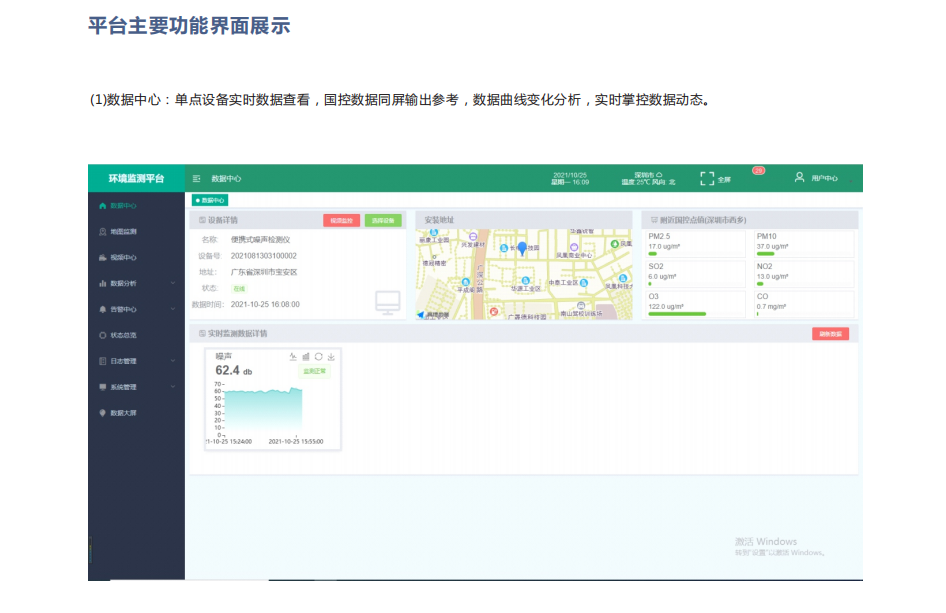Click the refresh icon on the 噪声 card

pyautogui.click(x=319, y=357)
